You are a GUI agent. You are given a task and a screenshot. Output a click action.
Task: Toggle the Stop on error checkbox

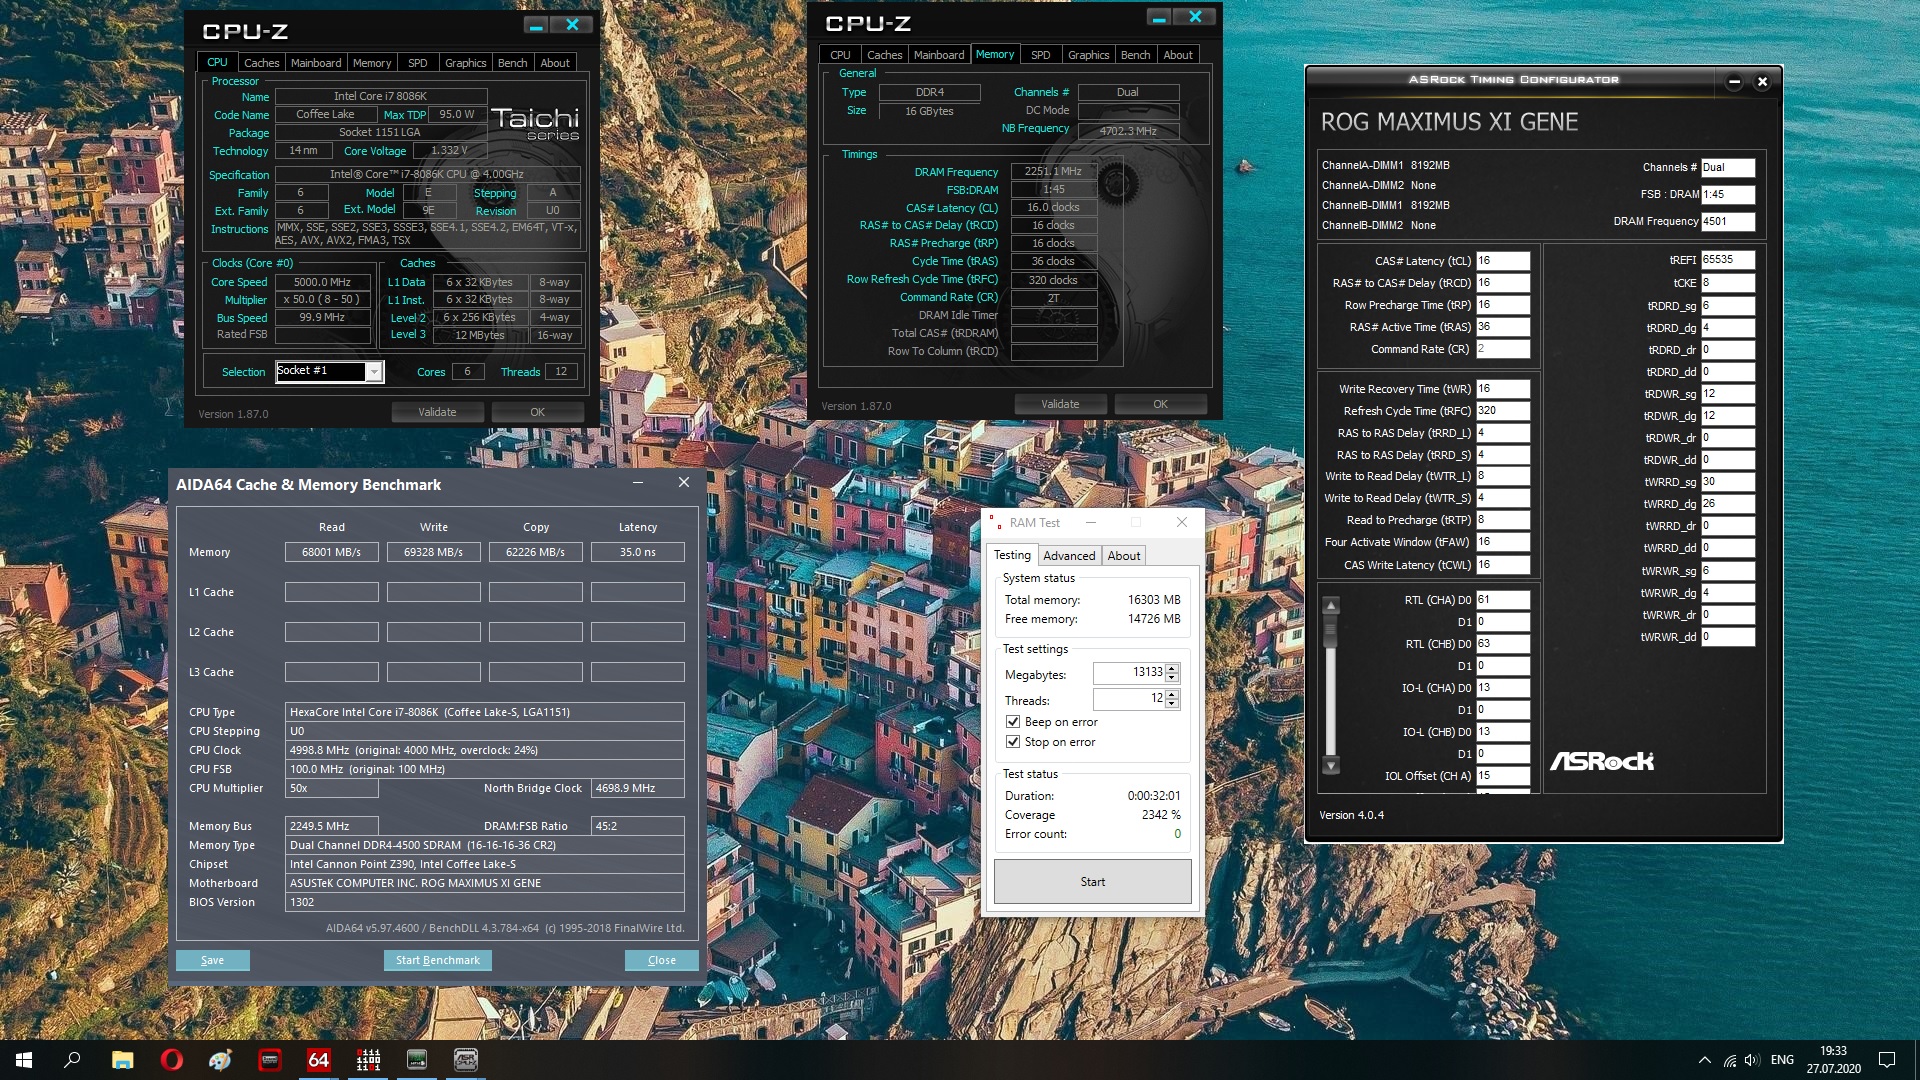point(1013,742)
